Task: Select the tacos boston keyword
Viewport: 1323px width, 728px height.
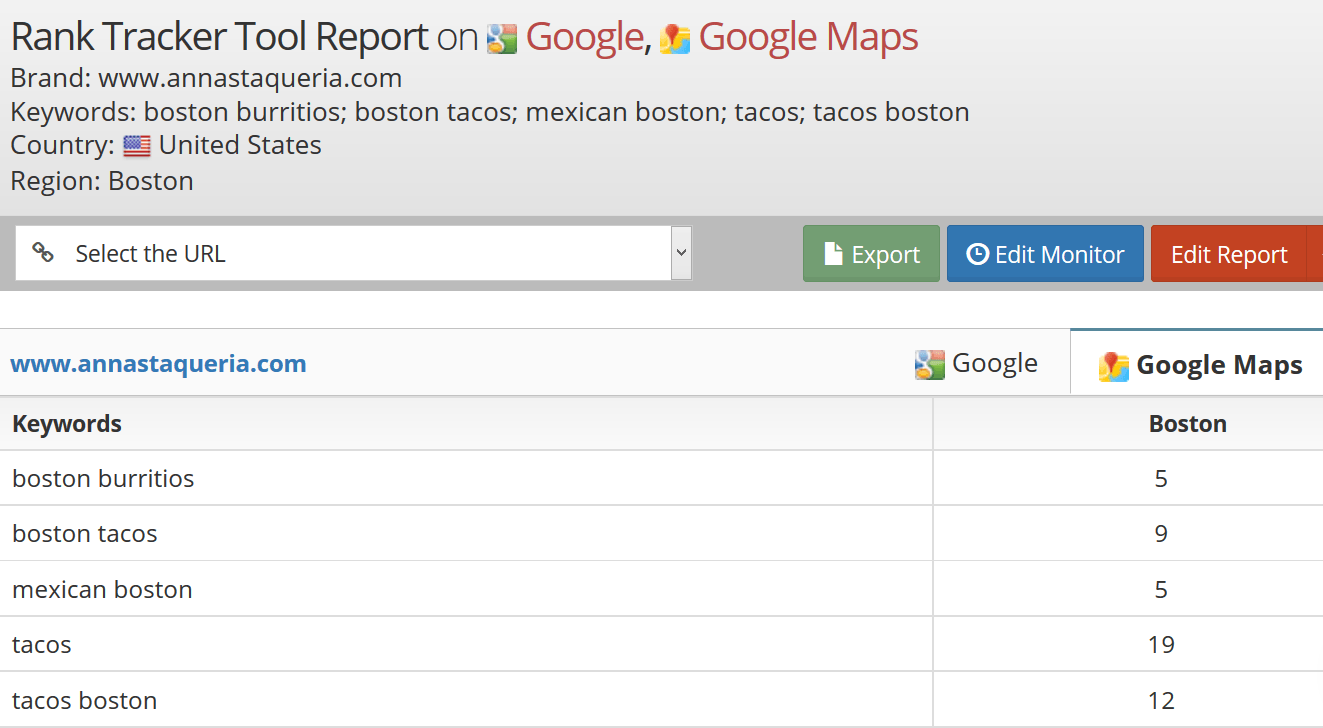Action: click(85, 700)
